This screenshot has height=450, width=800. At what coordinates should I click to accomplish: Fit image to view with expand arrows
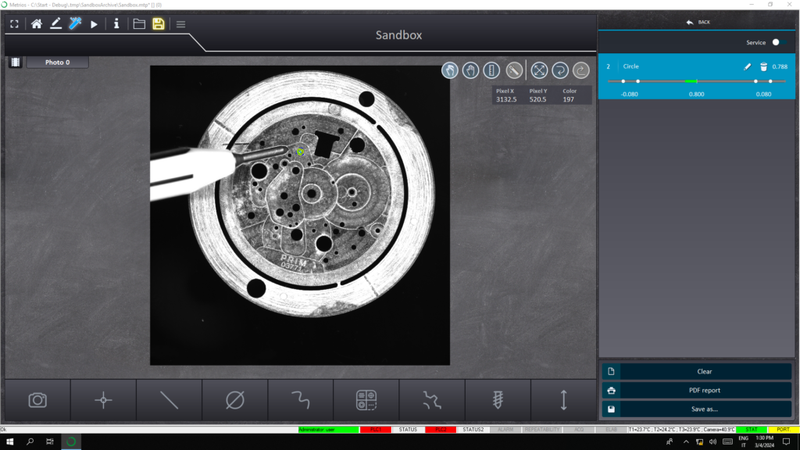point(539,70)
